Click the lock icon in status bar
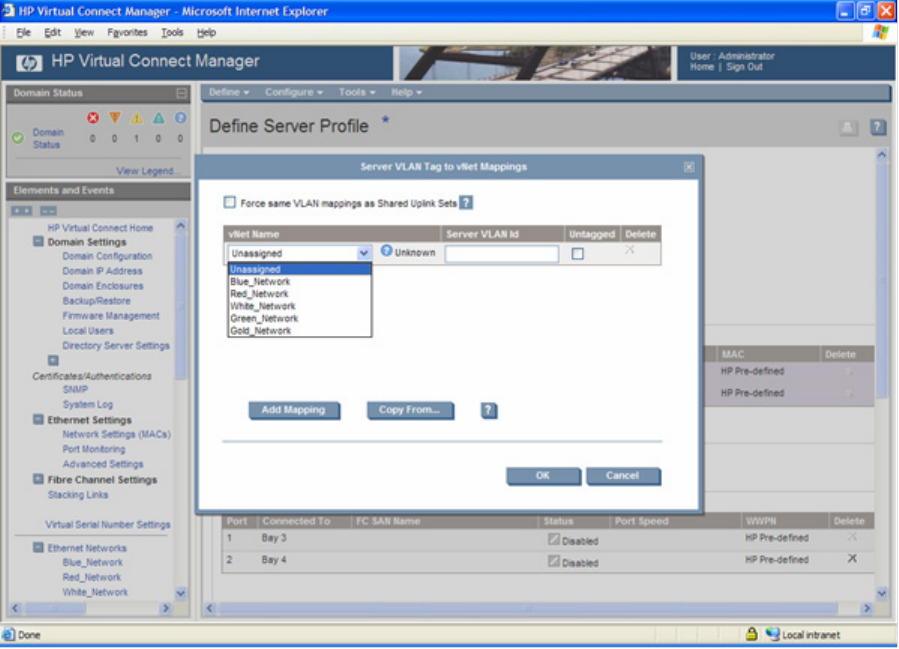Screen dimensions: 899x649 click(x=751, y=634)
